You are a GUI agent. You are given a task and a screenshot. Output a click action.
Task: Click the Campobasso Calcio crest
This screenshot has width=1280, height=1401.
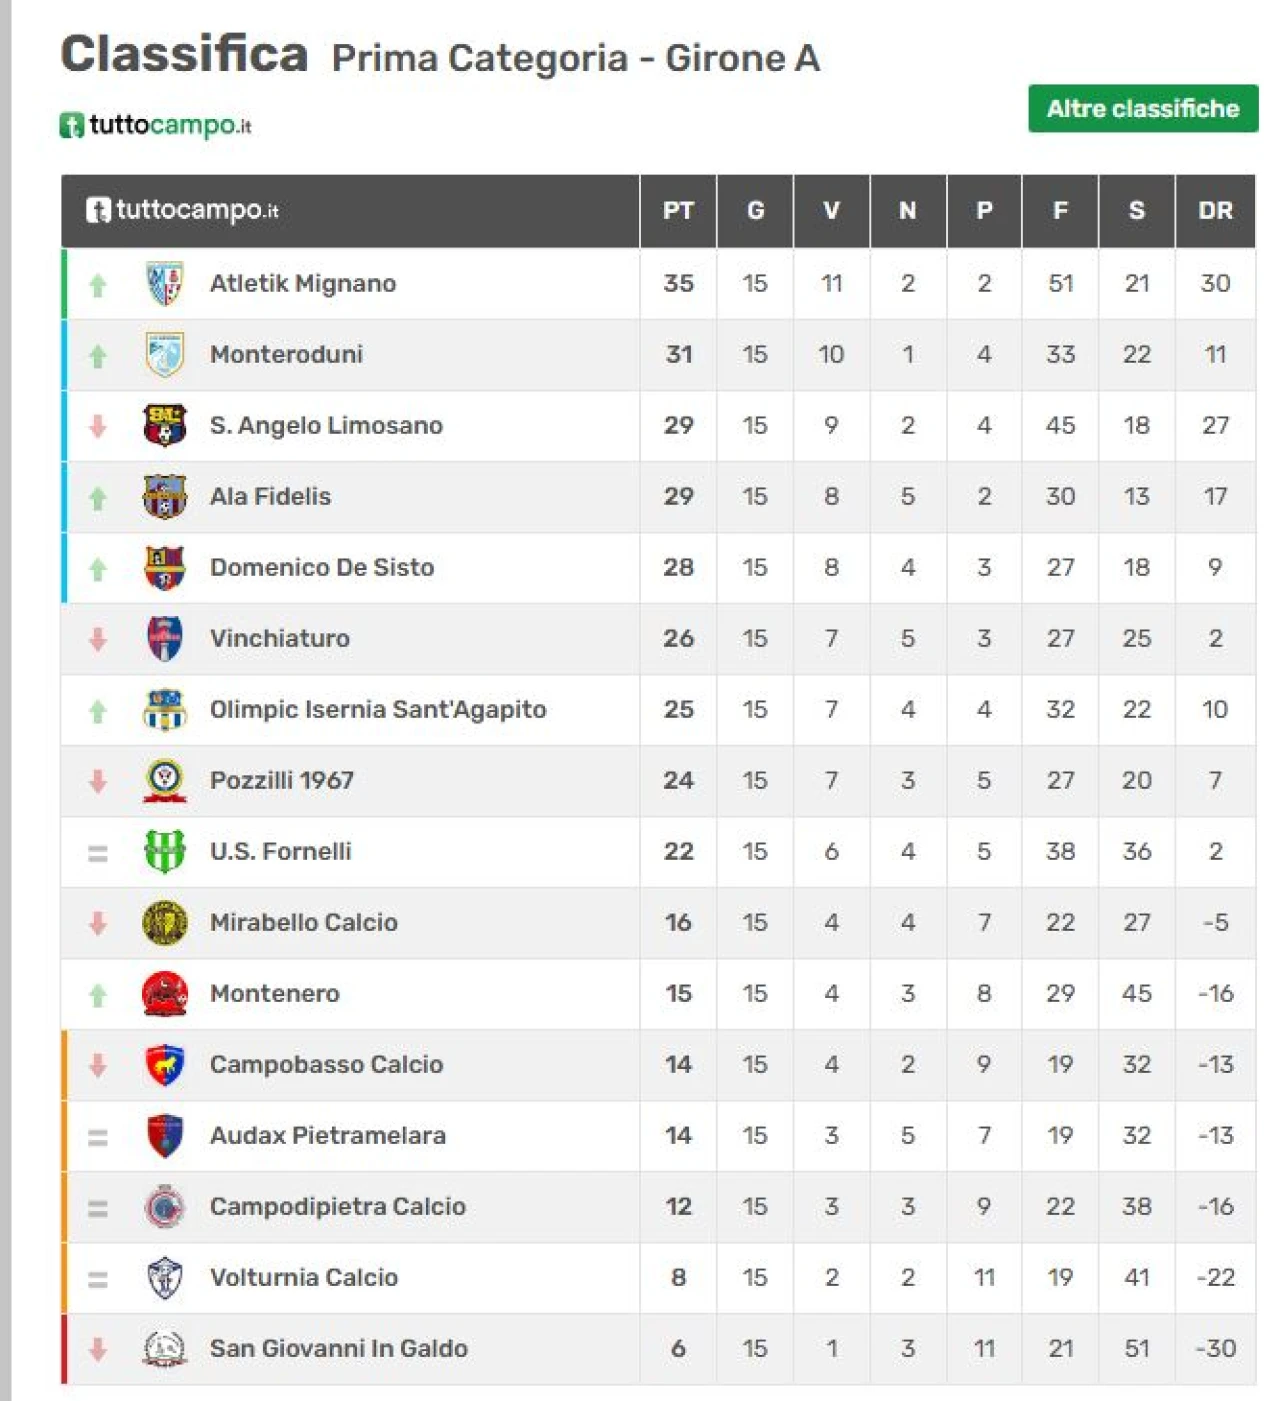(165, 1065)
